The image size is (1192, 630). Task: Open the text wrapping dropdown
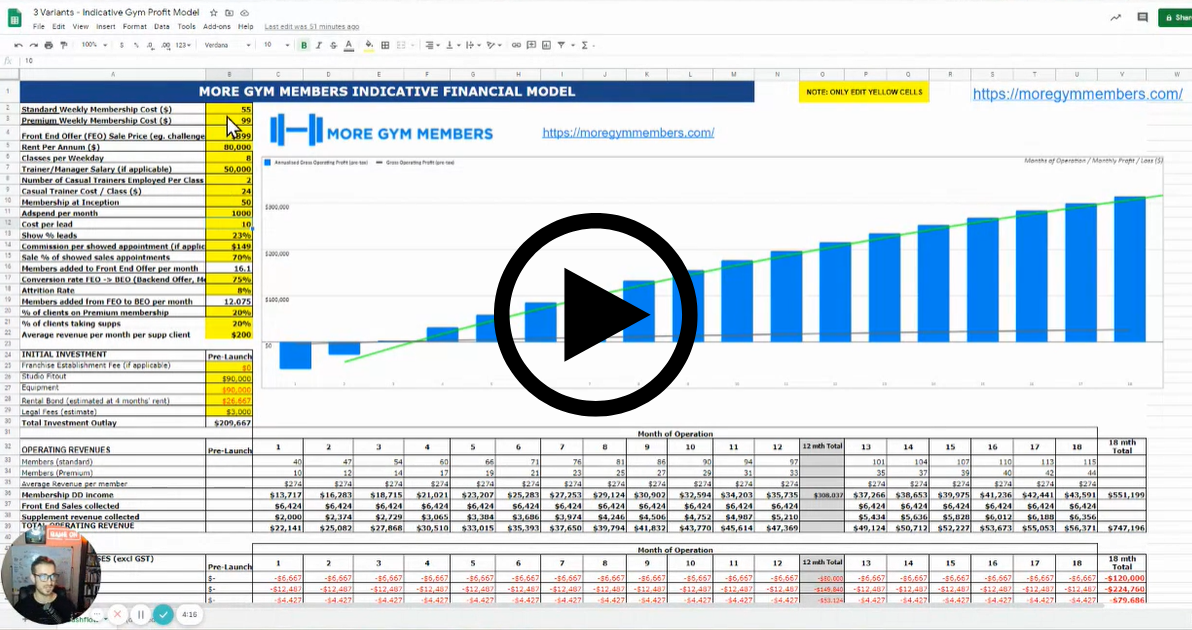click(x=472, y=46)
